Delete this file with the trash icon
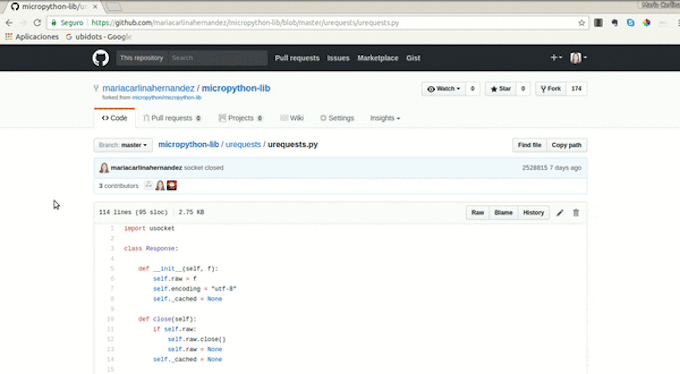 tap(576, 213)
